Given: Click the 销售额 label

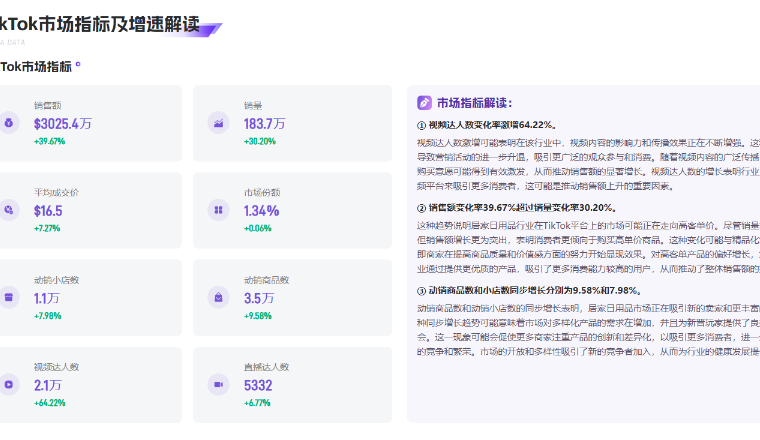Looking at the screenshot, I should [x=48, y=105].
